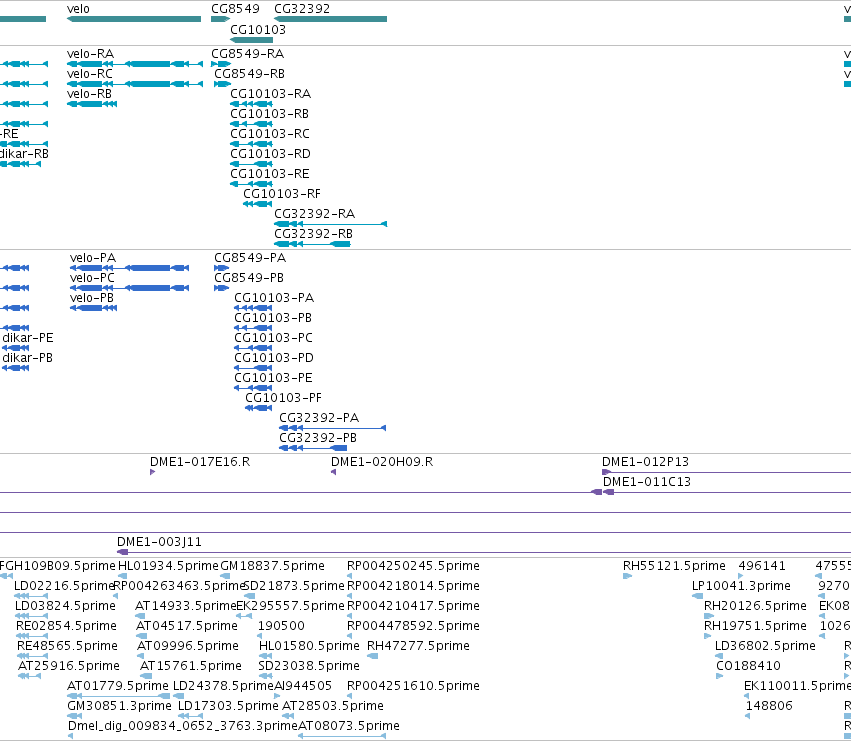
Task: Open the CG10103-PA protein feature
Action: (253, 308)
